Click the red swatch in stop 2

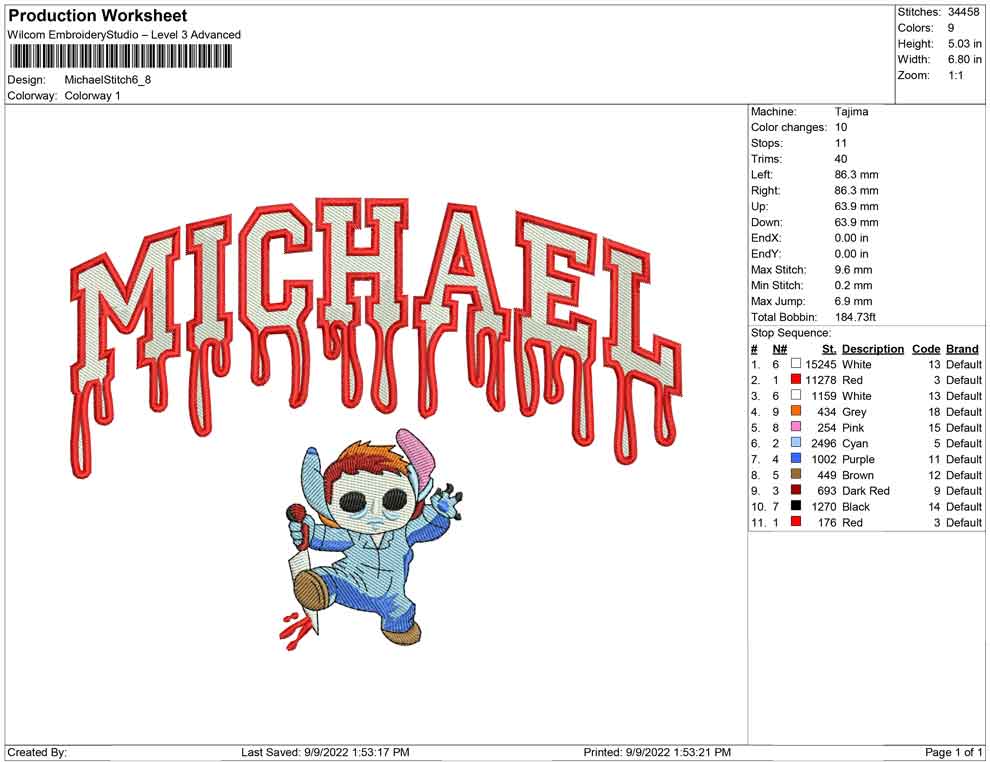(796, 379)
